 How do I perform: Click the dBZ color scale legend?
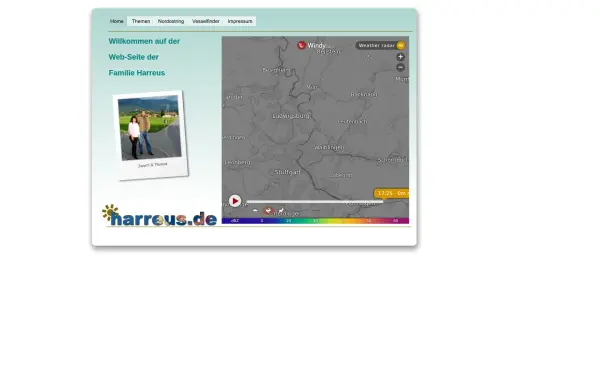click(x=315, y=221)
